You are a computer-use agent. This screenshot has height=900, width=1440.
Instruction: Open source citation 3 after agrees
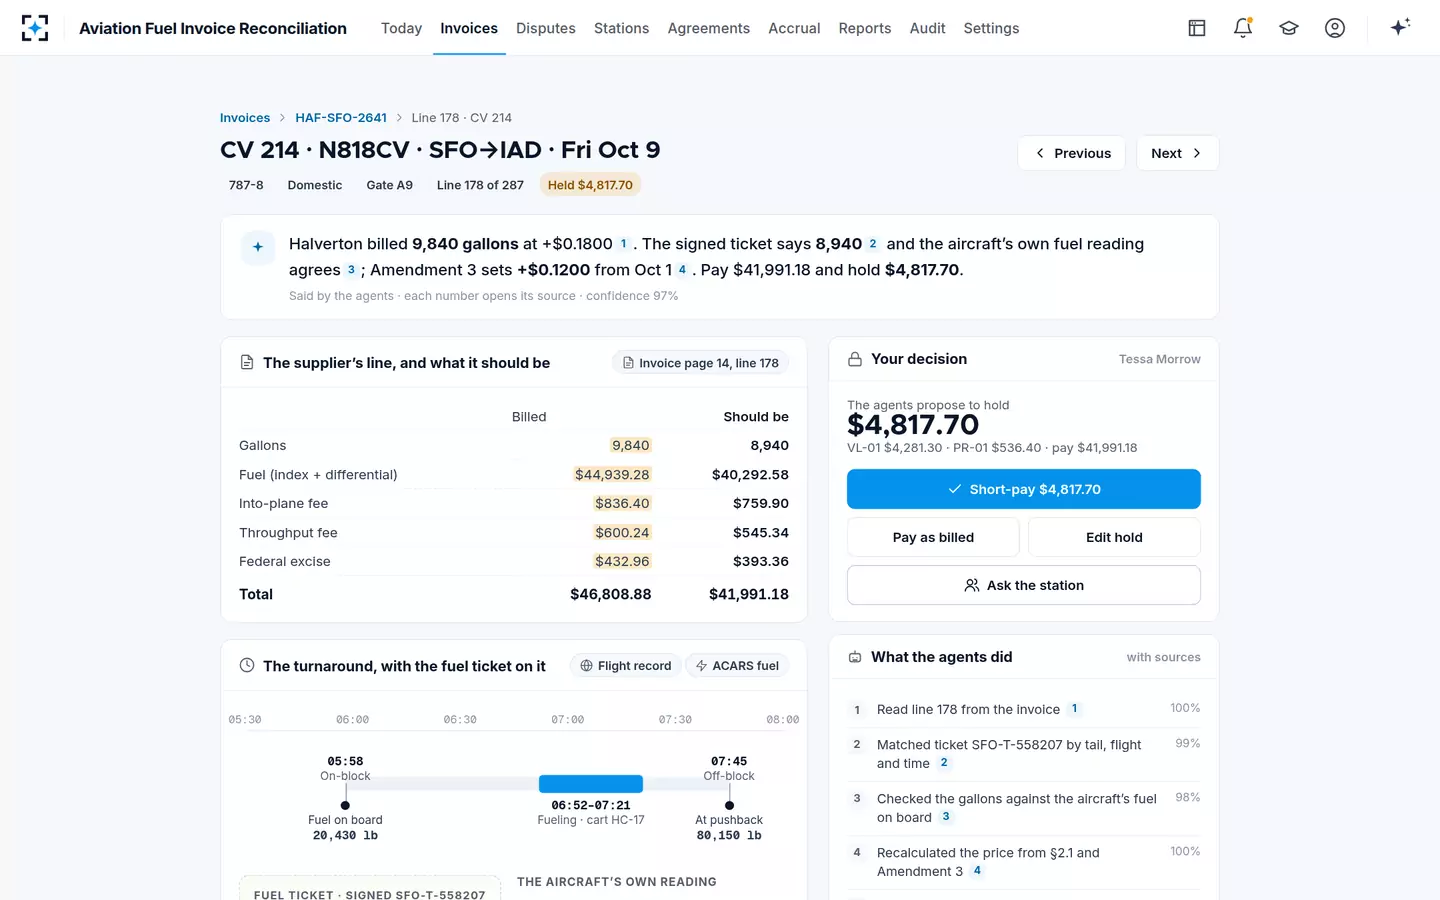pos(351,270)
